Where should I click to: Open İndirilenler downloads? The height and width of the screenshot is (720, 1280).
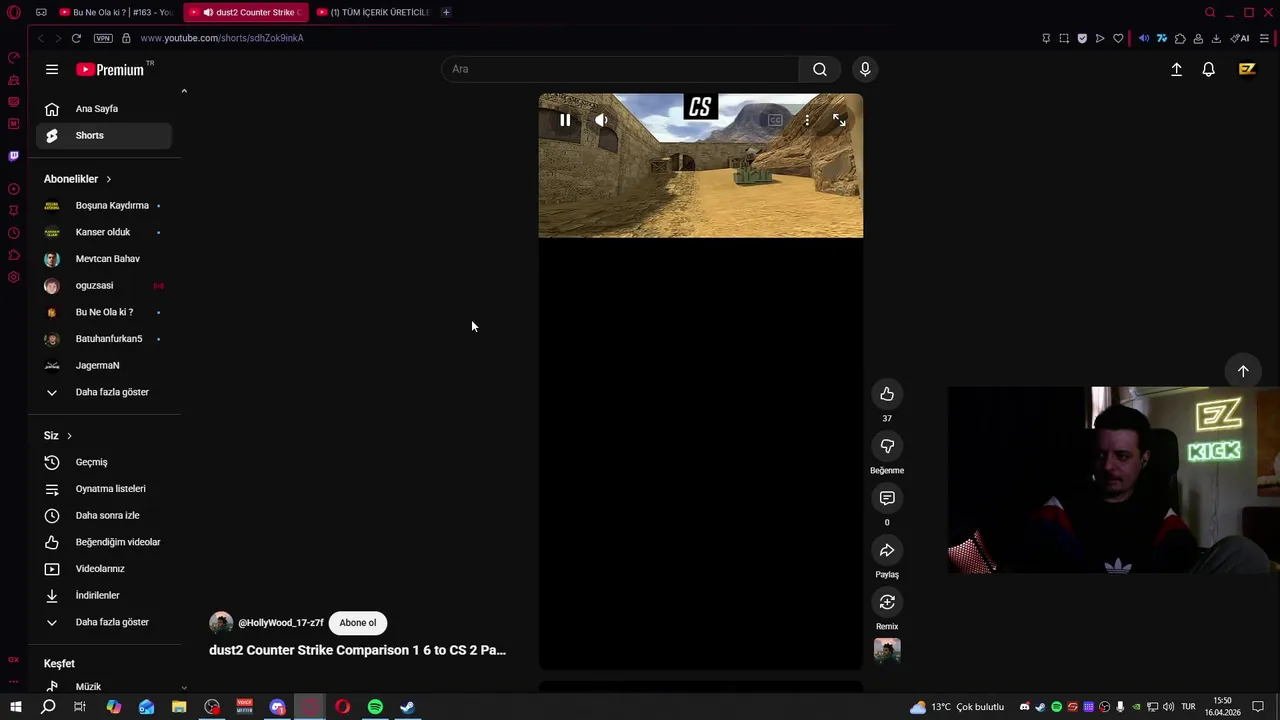[x=104, y=596]
